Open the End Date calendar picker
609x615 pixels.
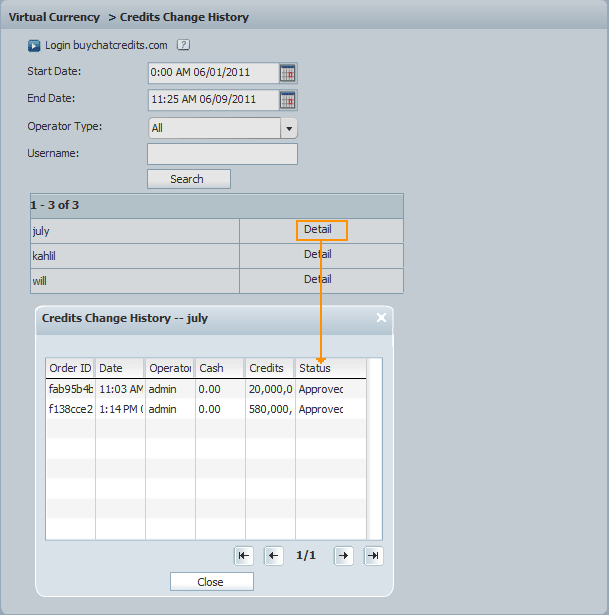pyautogui.click(x=288, y=100)
